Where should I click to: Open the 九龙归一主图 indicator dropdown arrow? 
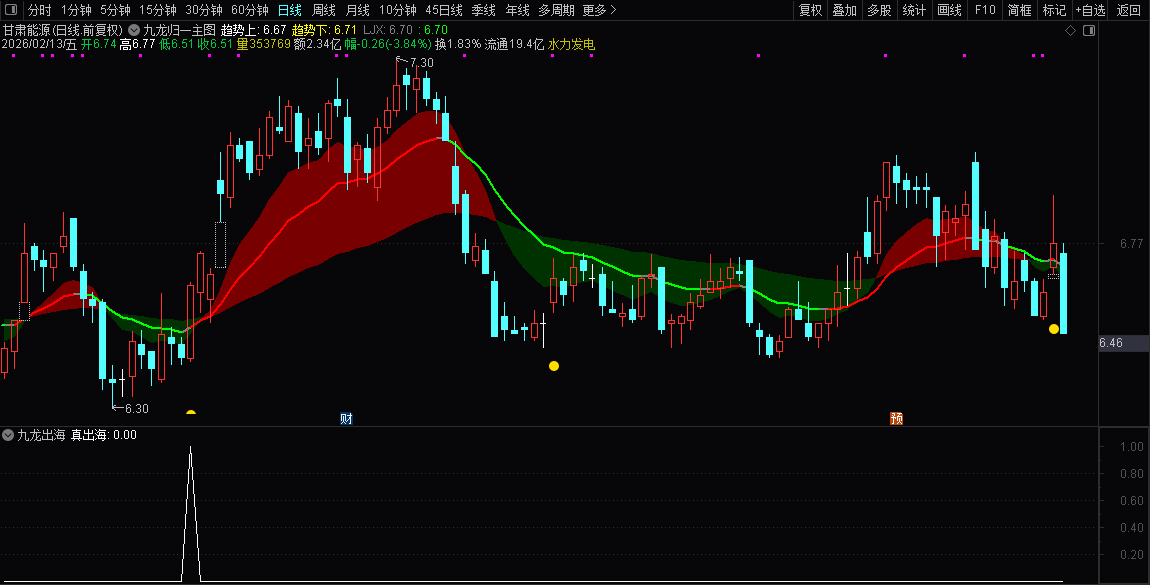coord(133,30)
